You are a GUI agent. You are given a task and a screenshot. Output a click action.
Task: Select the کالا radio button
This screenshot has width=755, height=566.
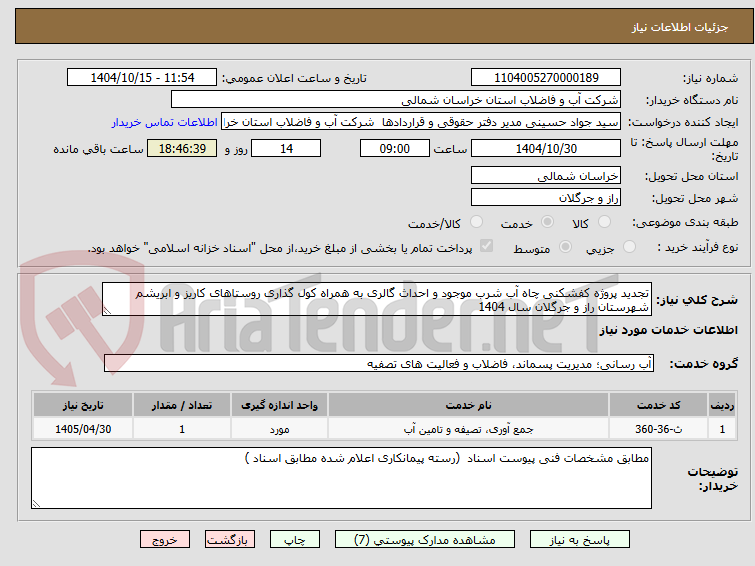point(604,222)
